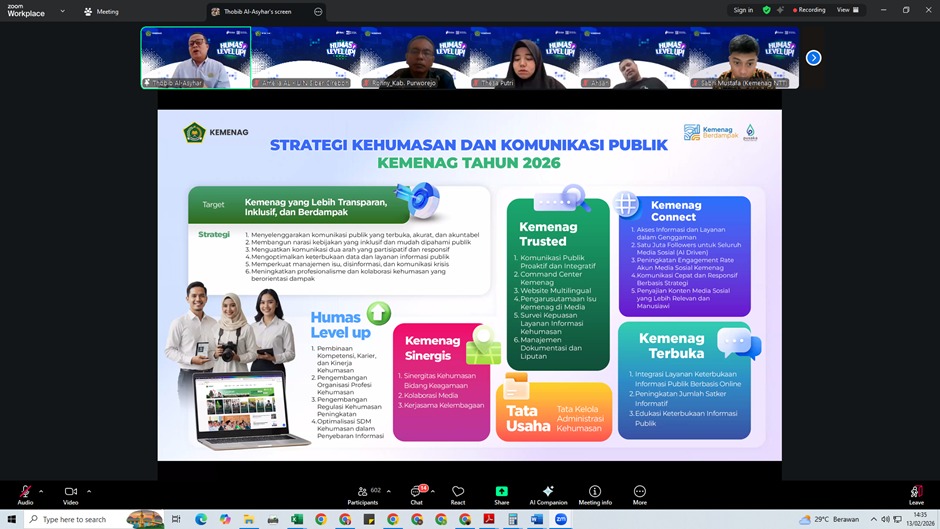The image size is (940, 529).
Task: Show next participants in video strip
Action: pyautogui.click(x=813, y=58)
